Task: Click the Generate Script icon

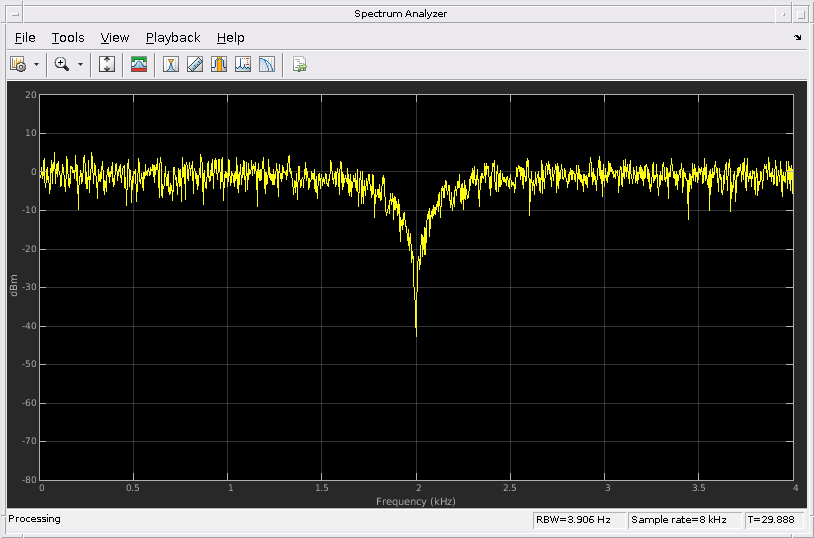Action: 299,64
